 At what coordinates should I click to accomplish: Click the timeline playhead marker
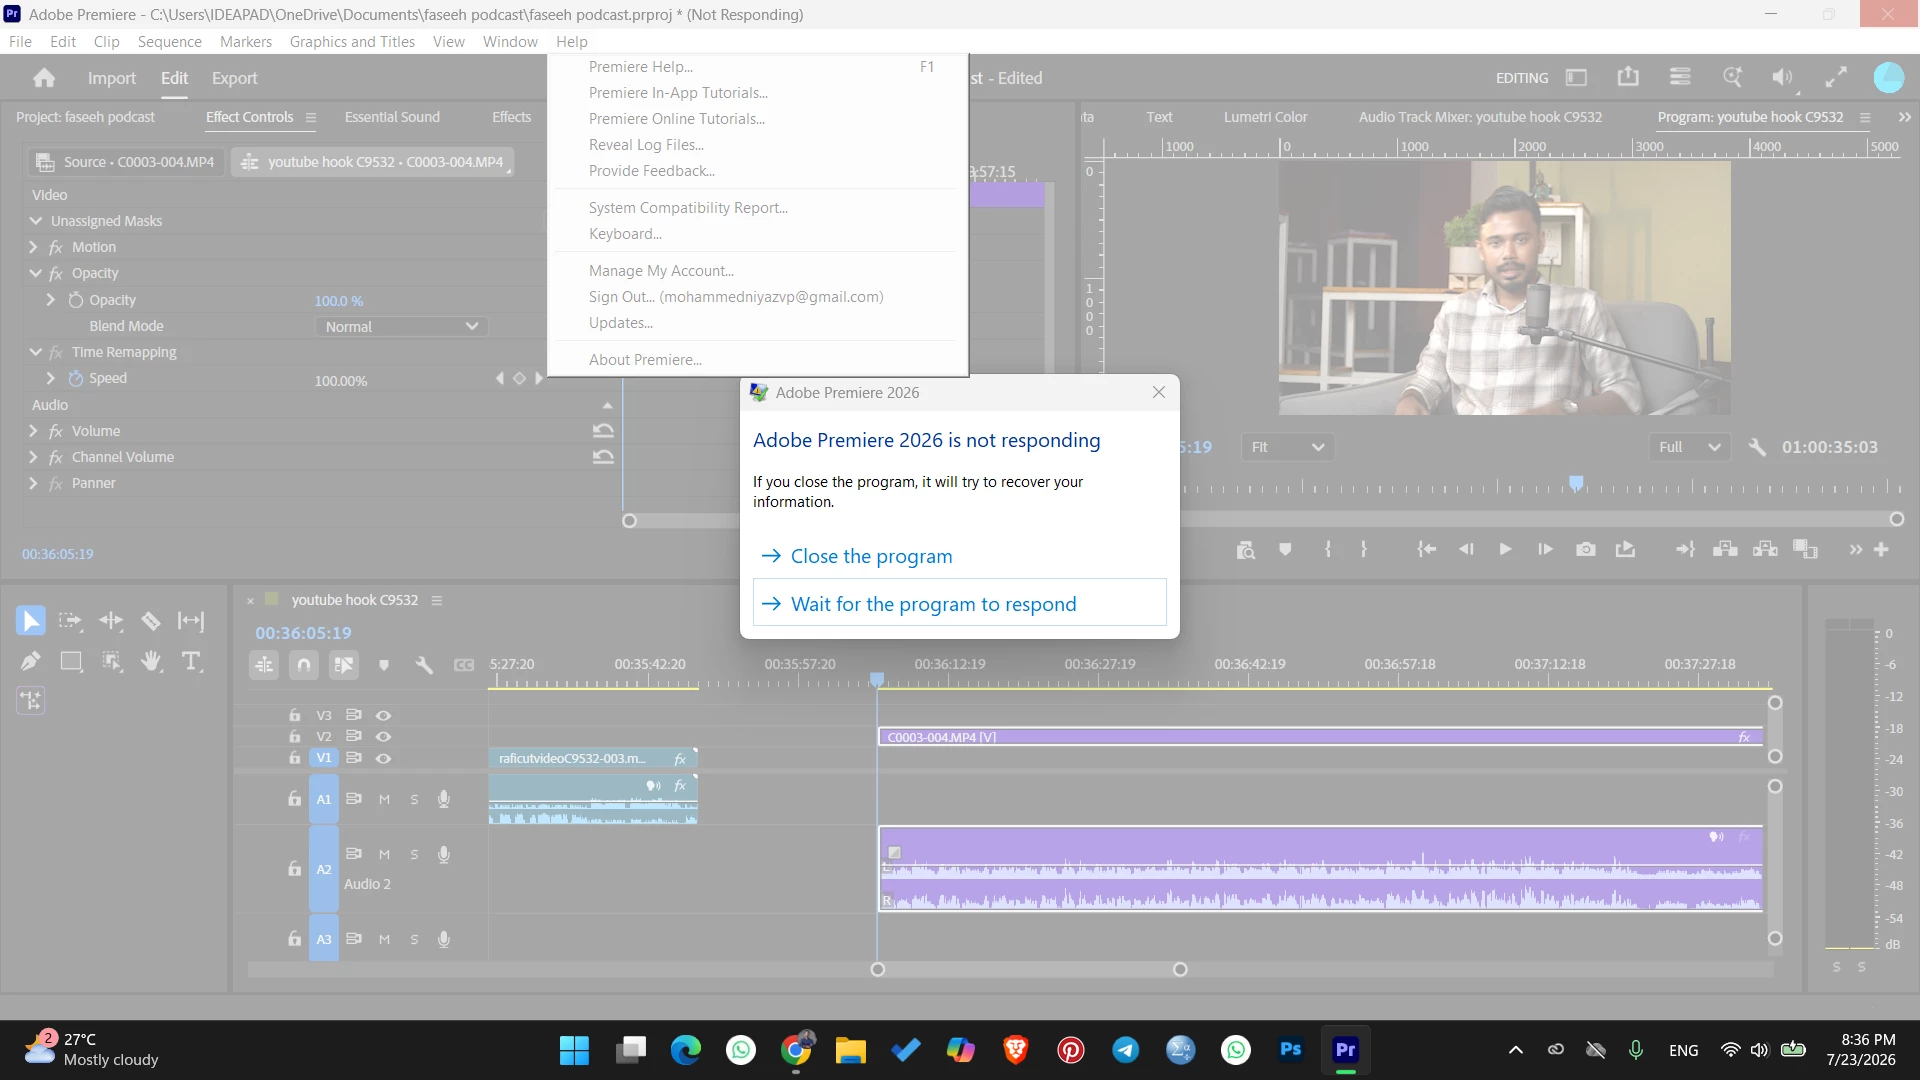877,680
